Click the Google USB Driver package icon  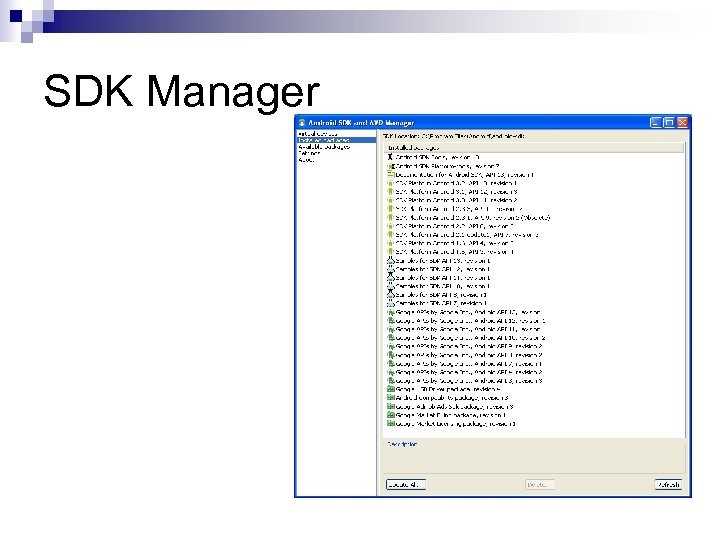tap(390, 389)
